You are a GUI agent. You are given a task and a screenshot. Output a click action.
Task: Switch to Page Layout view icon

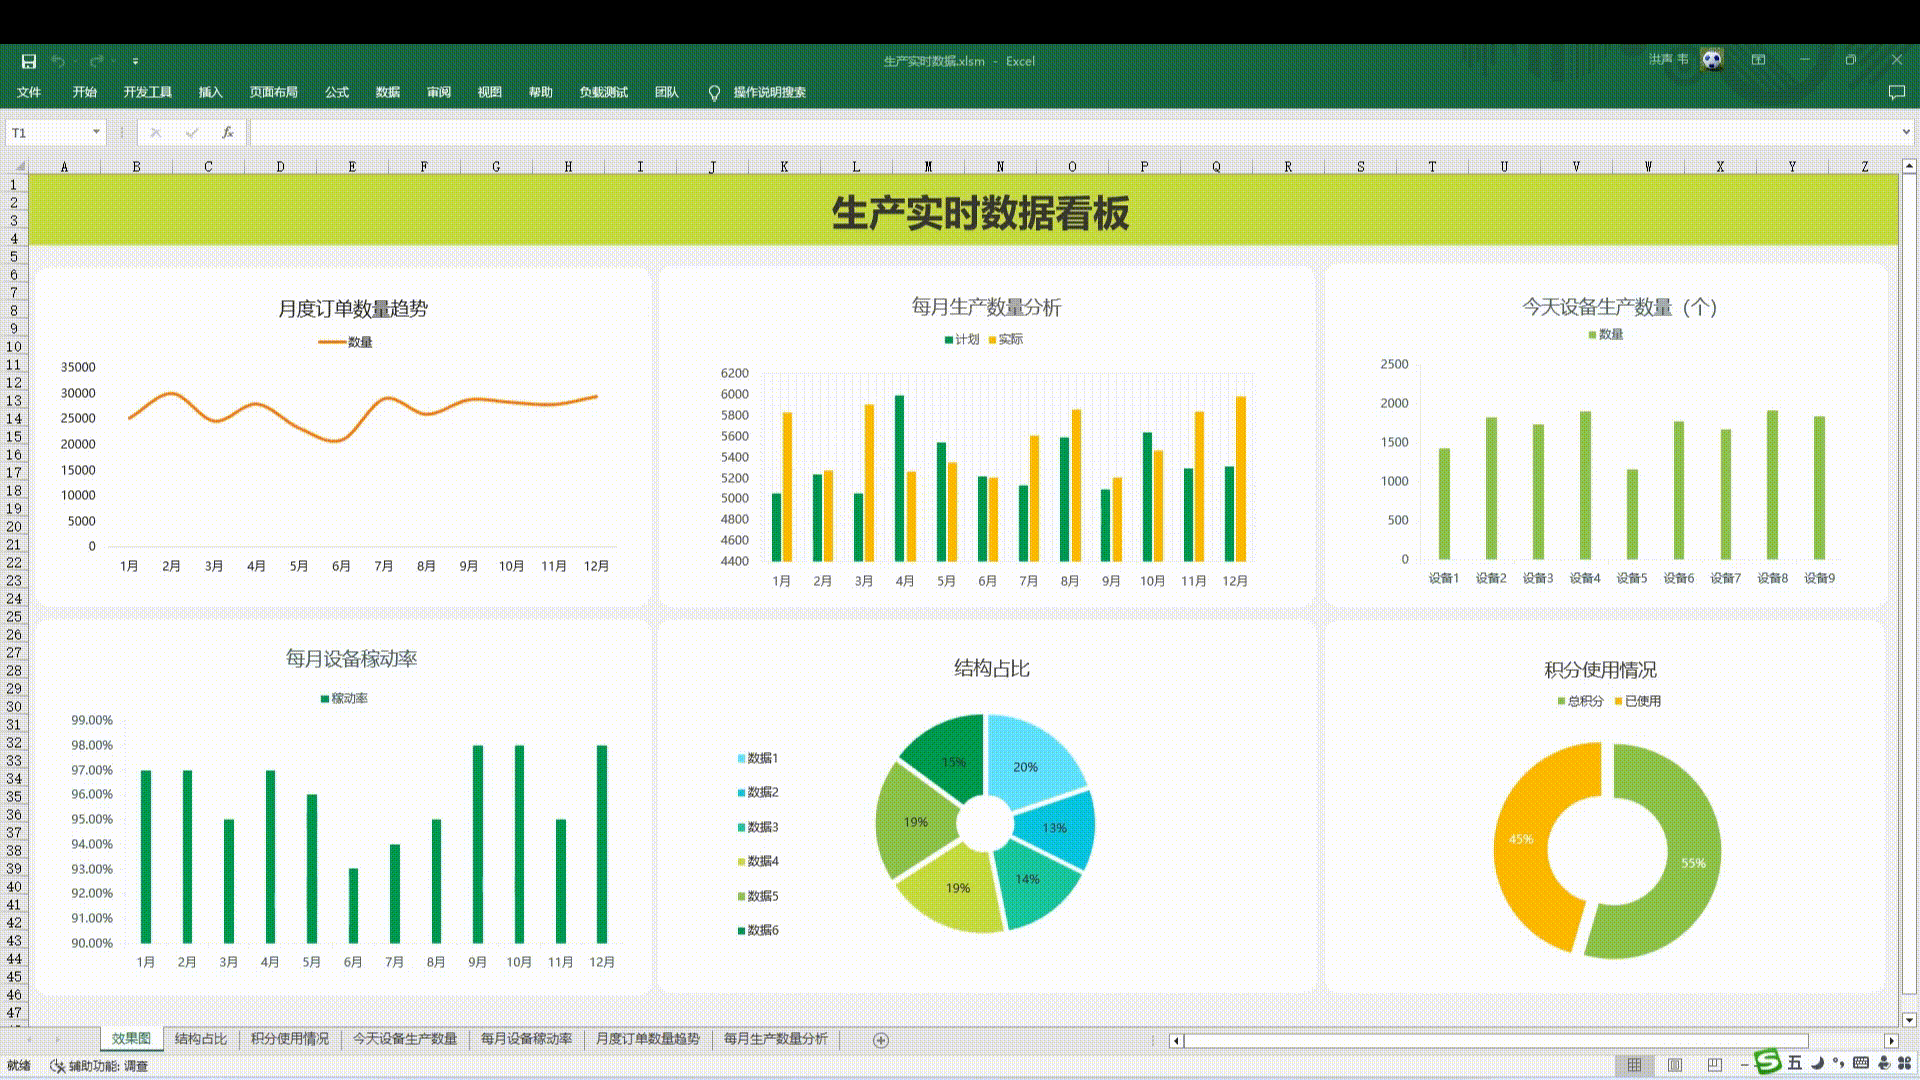pyautogui.click(x=1675, y=1065)
